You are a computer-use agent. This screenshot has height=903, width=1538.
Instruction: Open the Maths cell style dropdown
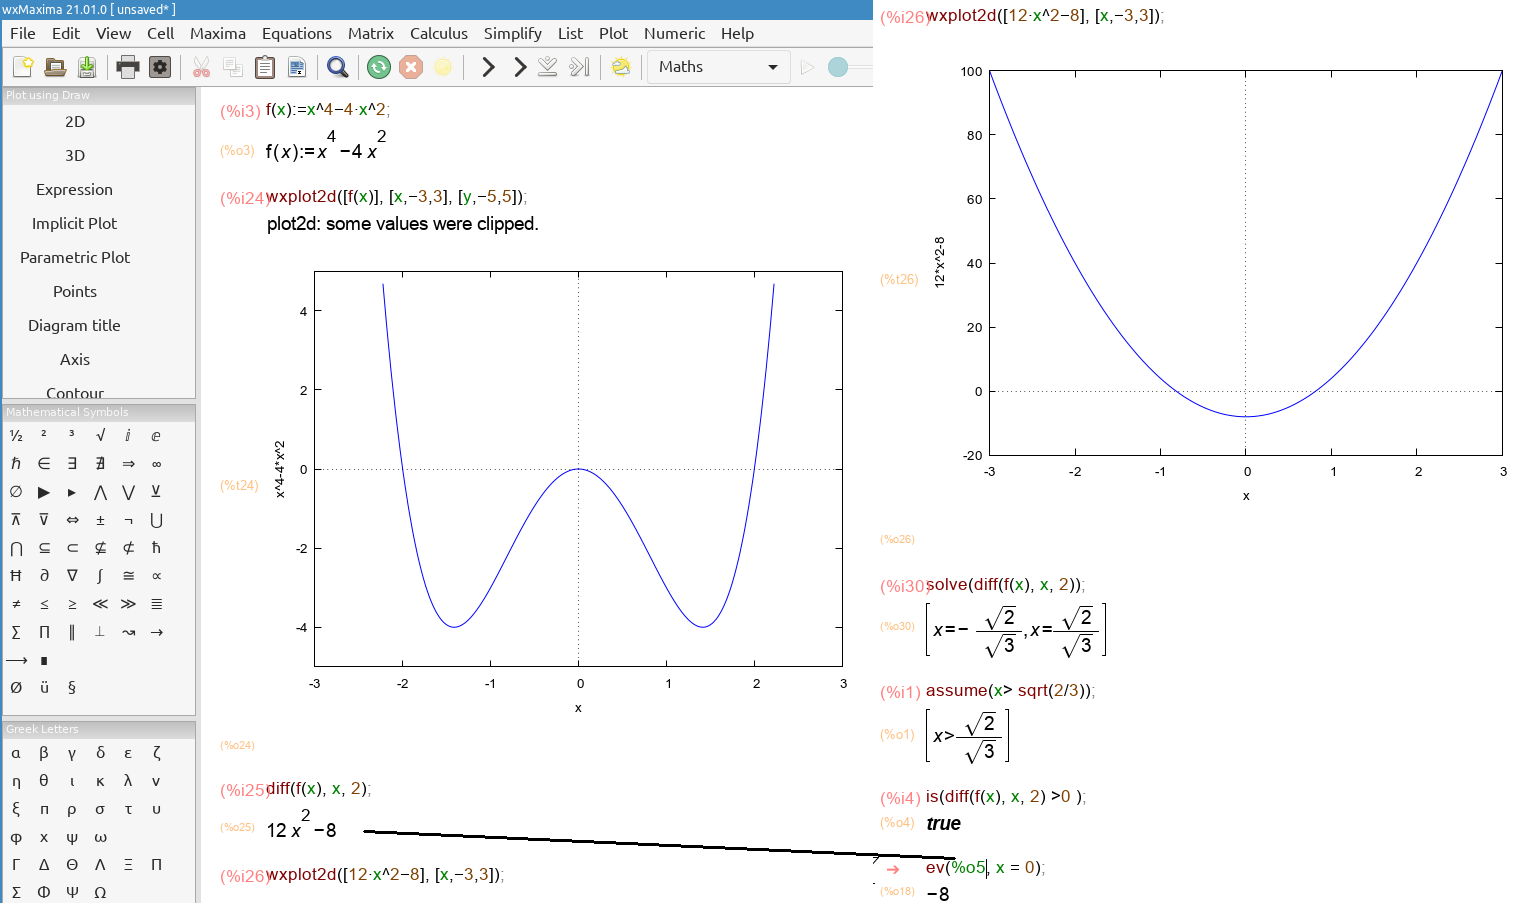pos(718,66)
